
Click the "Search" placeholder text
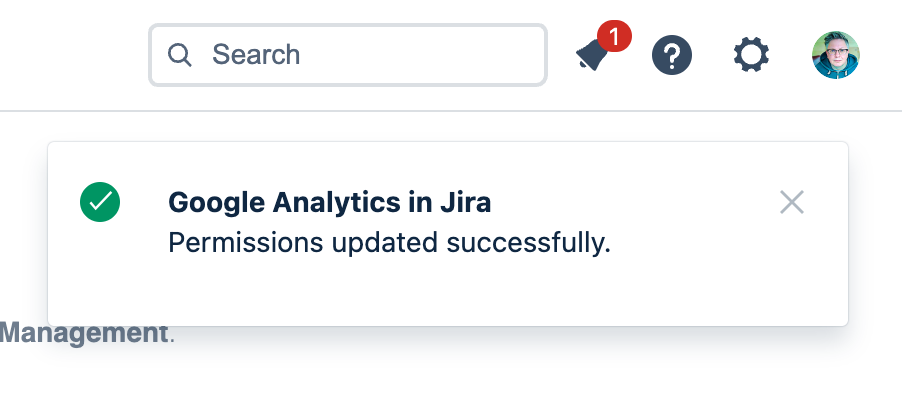pos(256,54)
